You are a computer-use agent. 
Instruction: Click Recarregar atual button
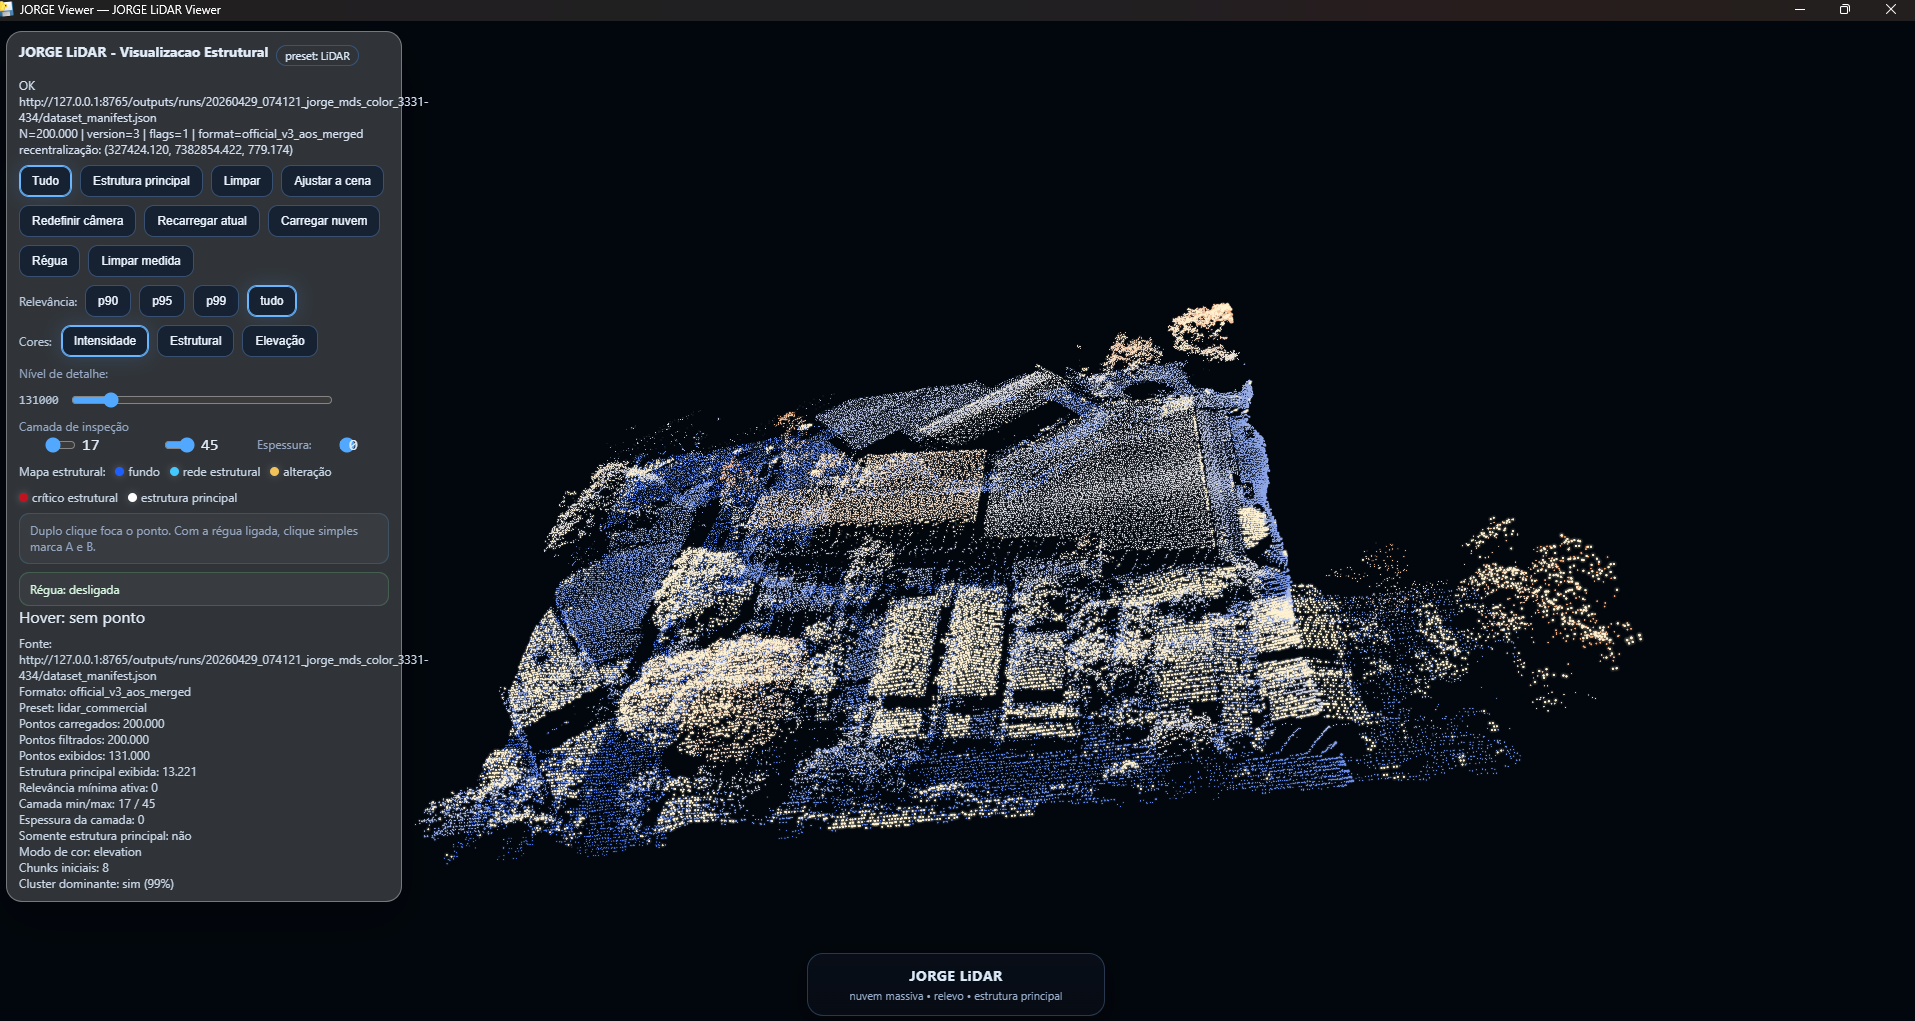[x=202, y=221]
